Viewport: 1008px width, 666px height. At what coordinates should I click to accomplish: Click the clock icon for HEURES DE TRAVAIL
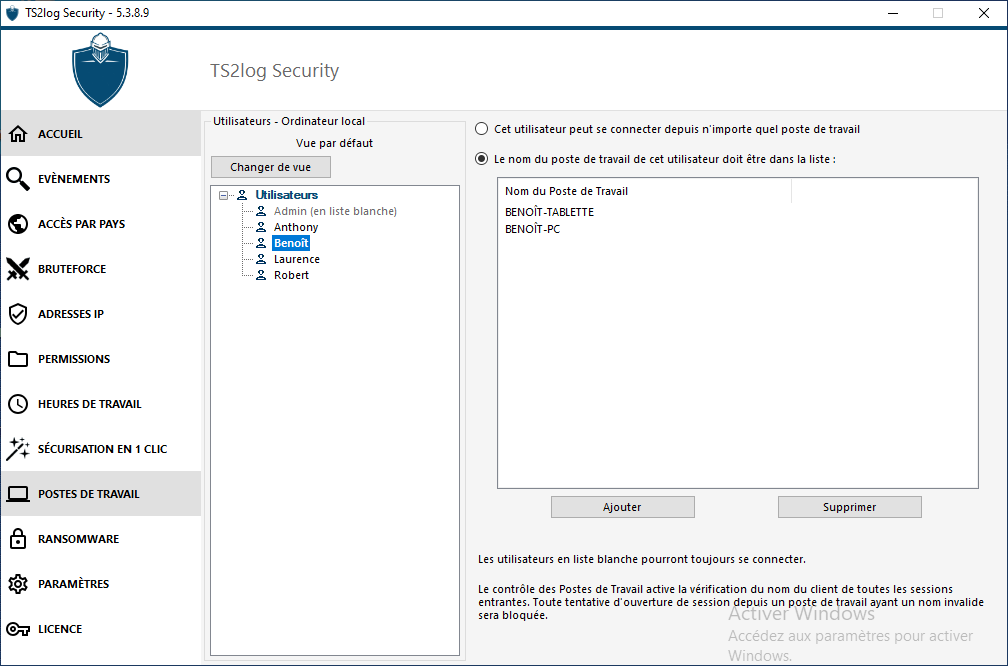tap(18, 404)
